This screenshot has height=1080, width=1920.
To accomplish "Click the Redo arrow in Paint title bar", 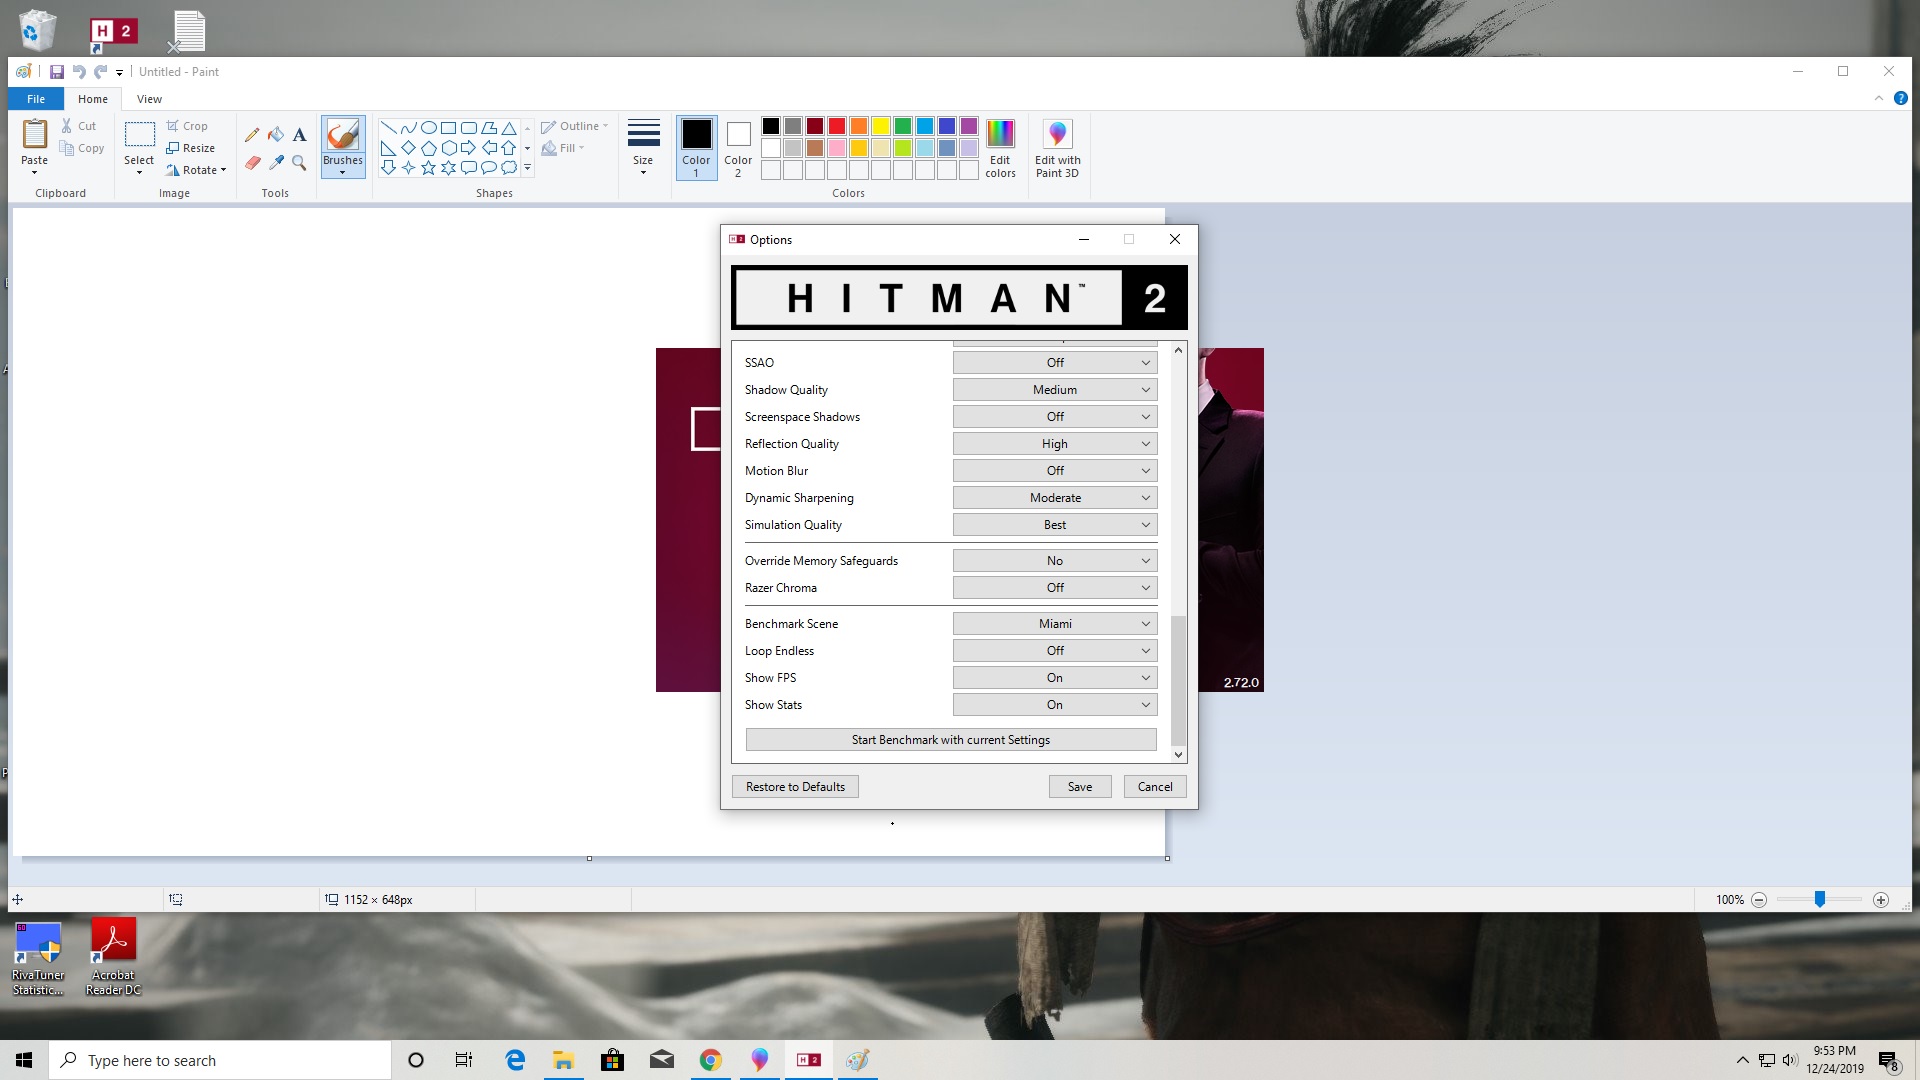I will tap(100, 72).
